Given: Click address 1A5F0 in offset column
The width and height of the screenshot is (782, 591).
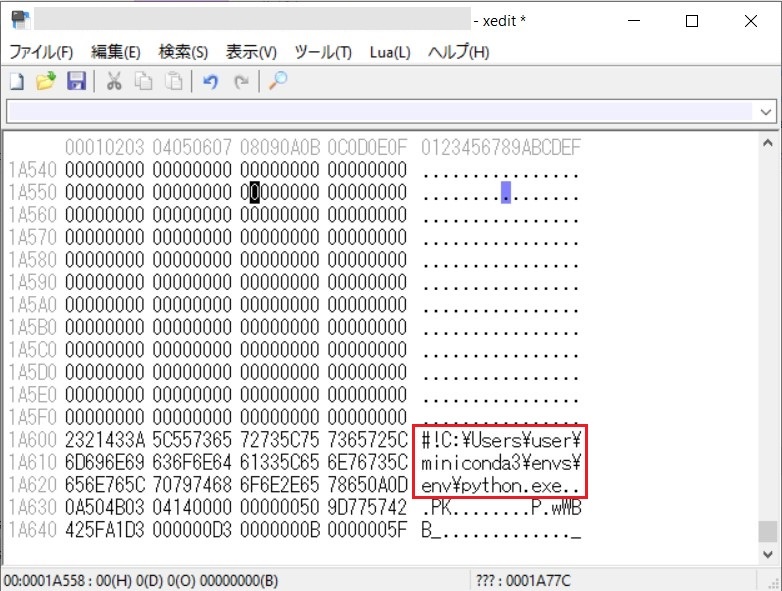Looking at the screenshot, I should tap(32, 417).
